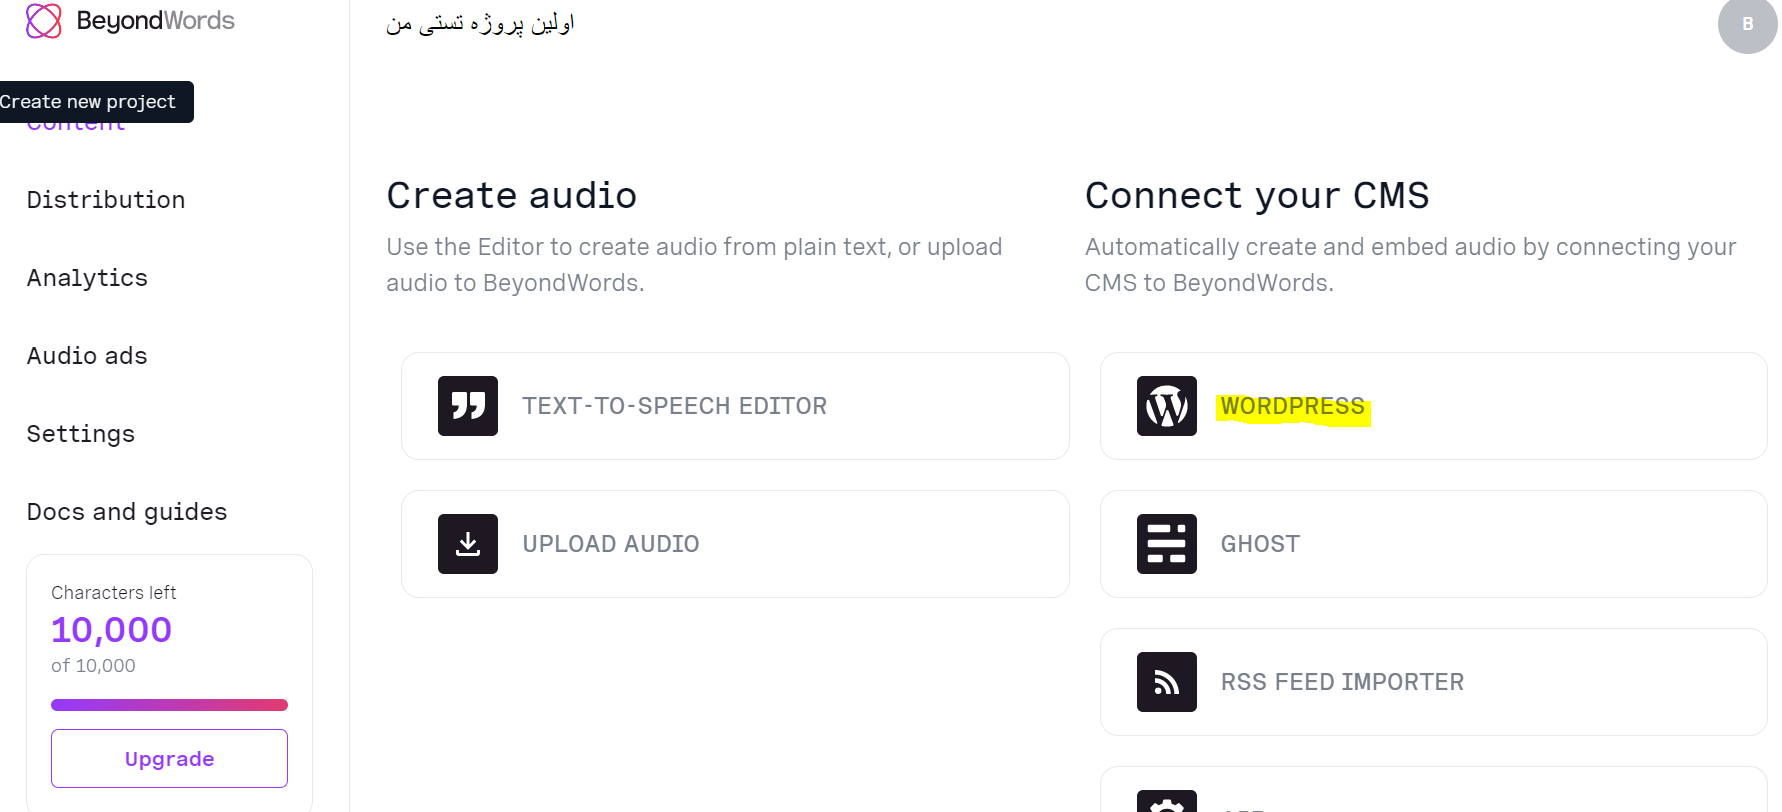Click the Upgrade button

169,759
